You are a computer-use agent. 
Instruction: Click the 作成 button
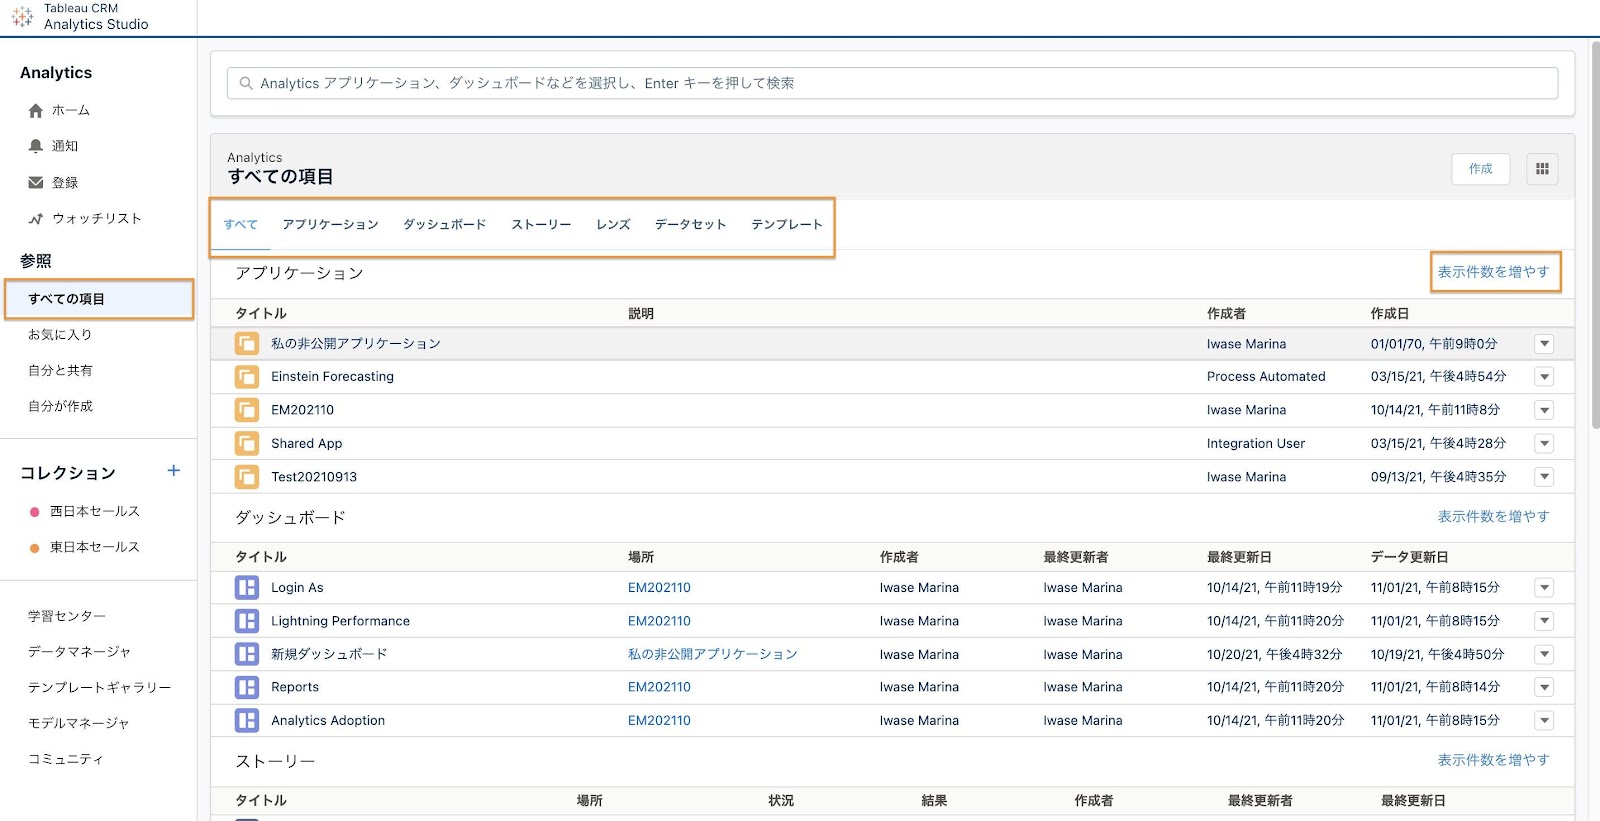click(1480, 169)
